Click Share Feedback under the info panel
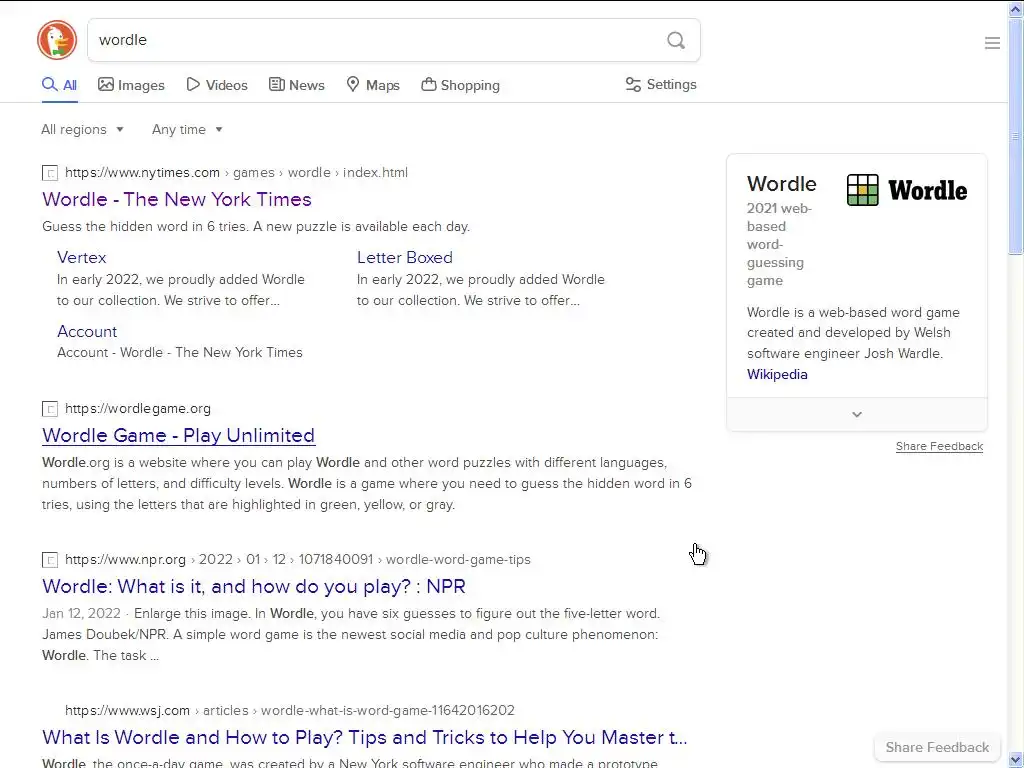Image resolution: width=1024 pixels, height=768 pixels. (x=939, y=446)
